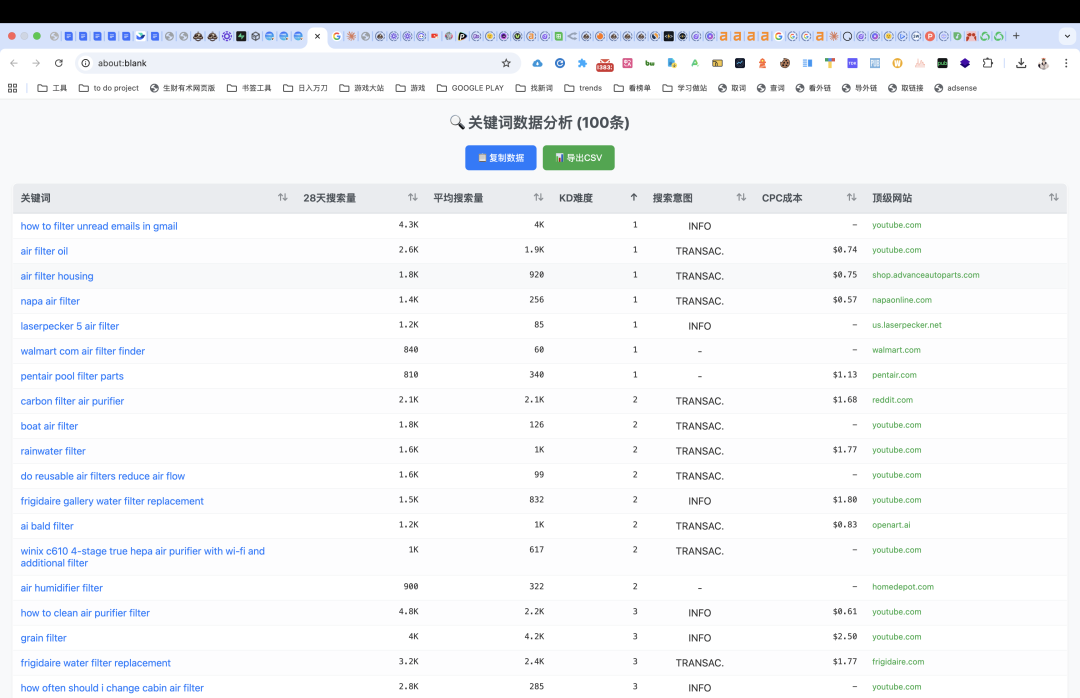
Task: Open a new tab with plus button
Action: pyautogui.click(x=1016, y=36)
